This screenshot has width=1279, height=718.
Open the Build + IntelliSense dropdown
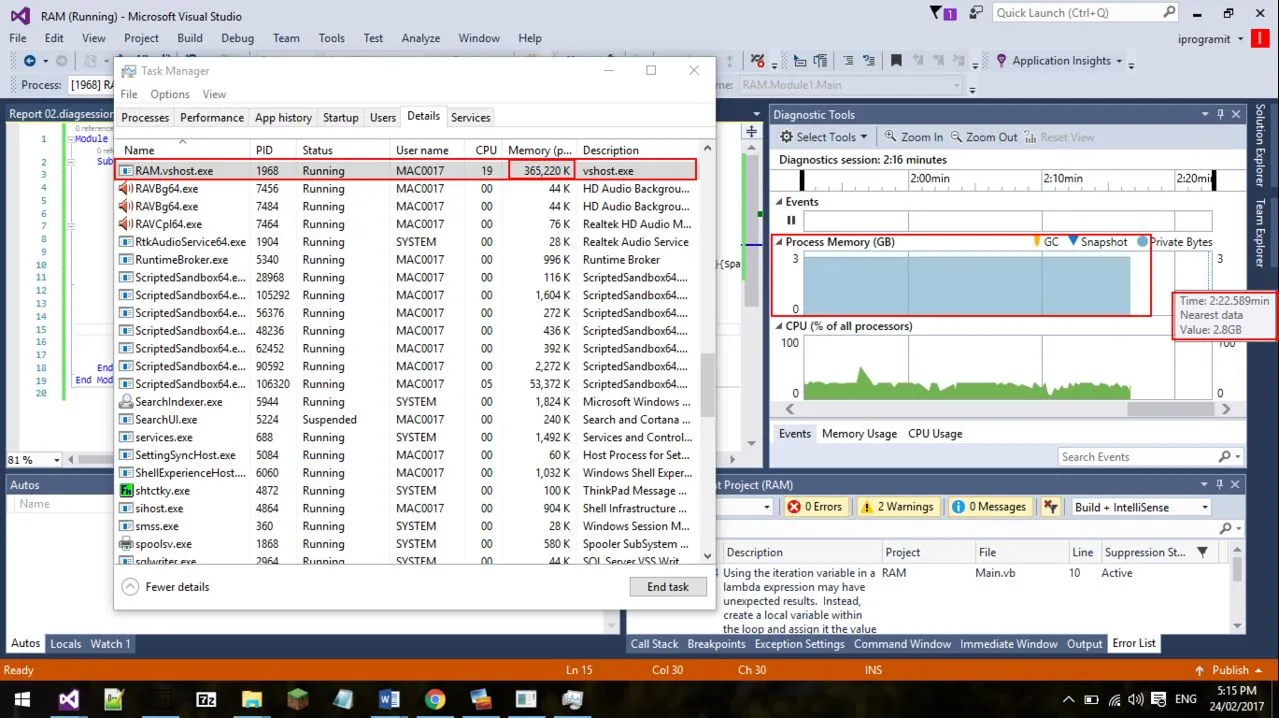pyautogui.click(x=1140, y=507)
